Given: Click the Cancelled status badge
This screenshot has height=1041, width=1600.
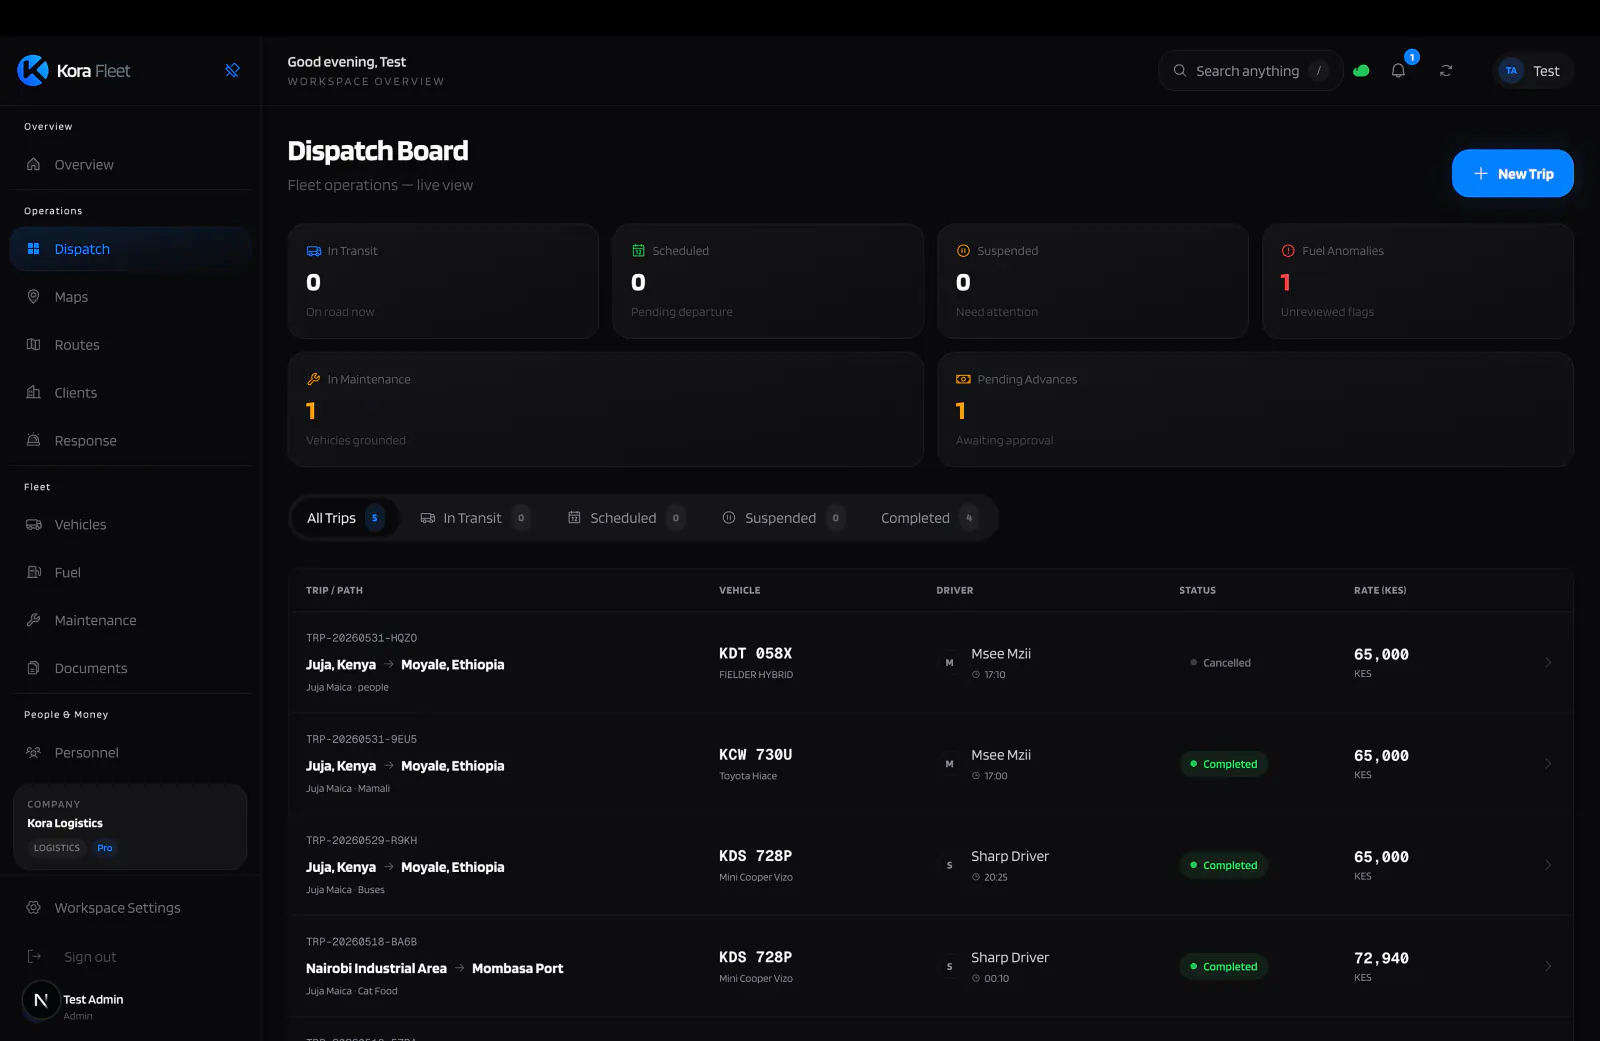Looking at the screenshot, I should pos(1221,663).
